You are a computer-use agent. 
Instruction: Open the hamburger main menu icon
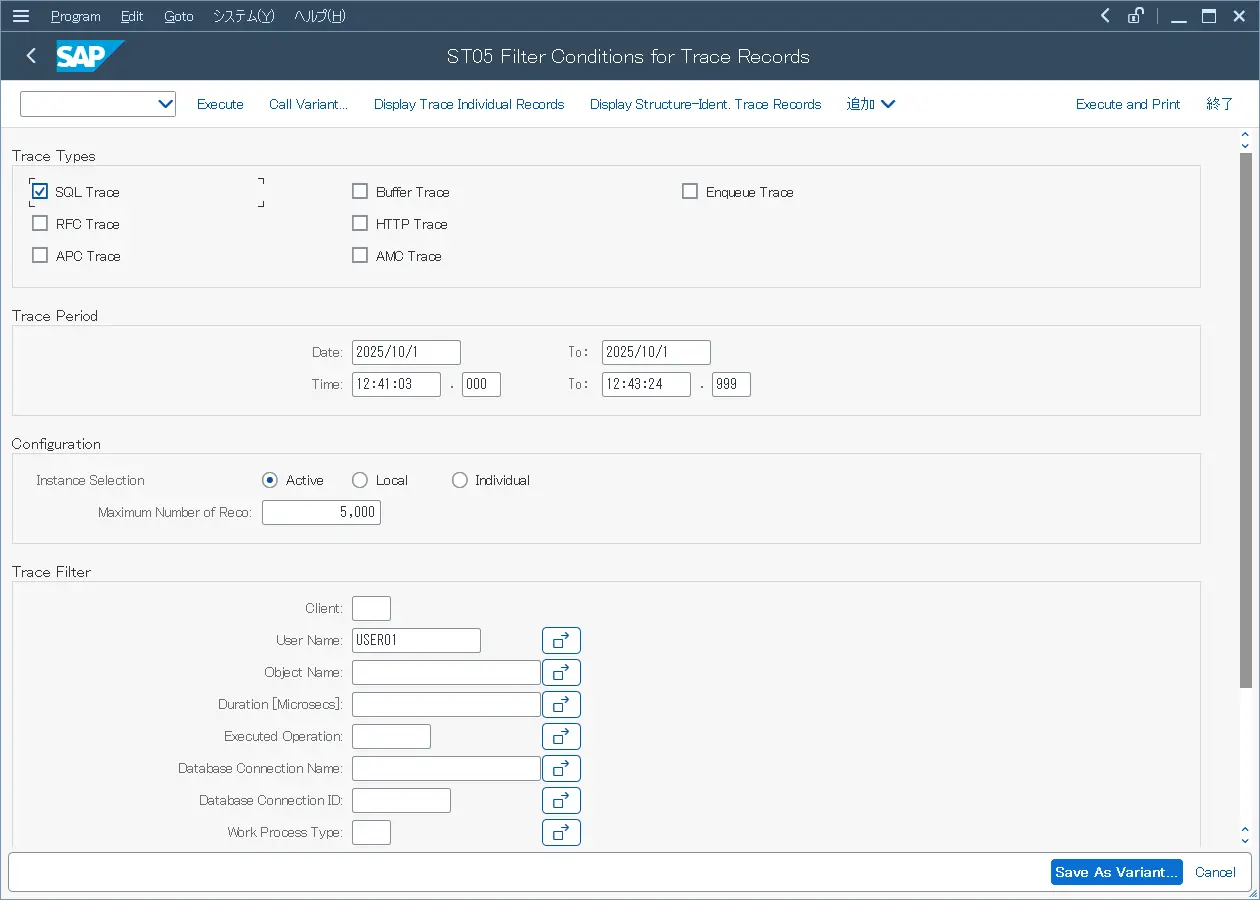tap(20, 16)
